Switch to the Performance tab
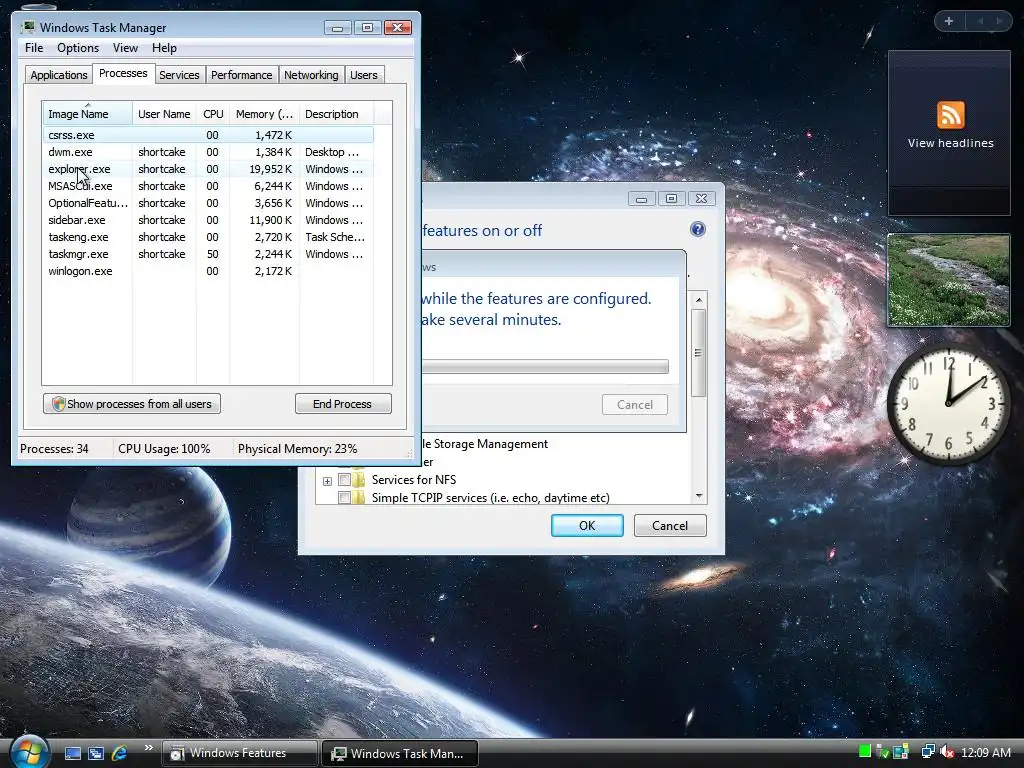 tap(241, 74)
